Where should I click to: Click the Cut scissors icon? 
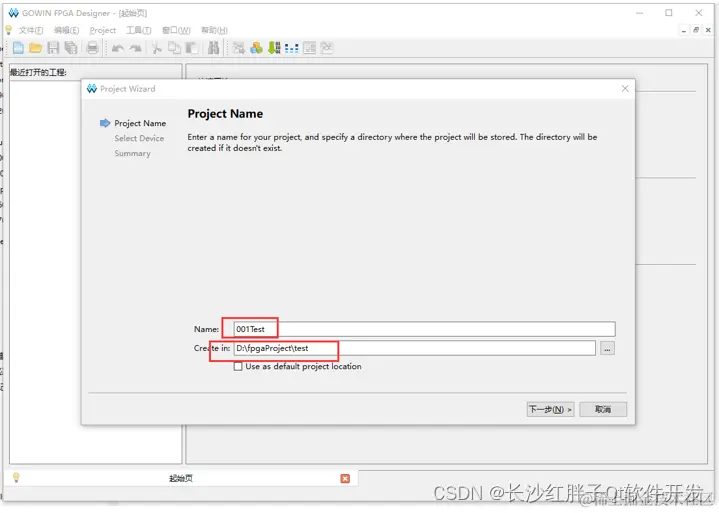pos(157,48)
